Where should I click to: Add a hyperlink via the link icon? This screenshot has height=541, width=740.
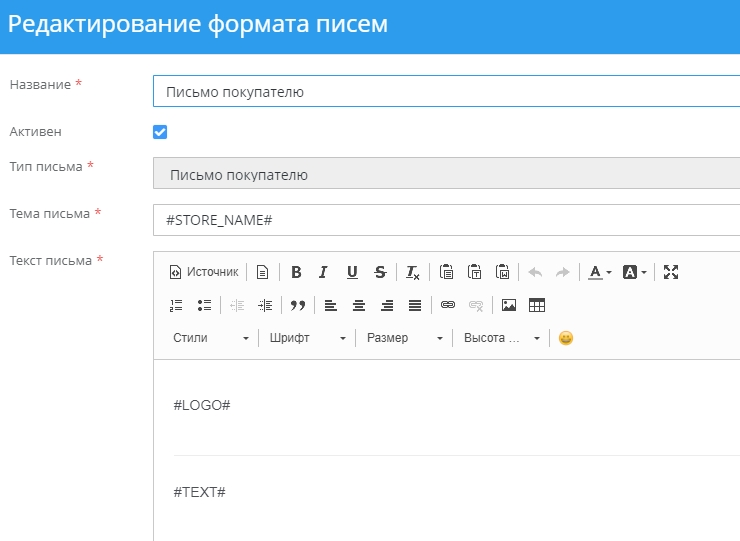(448, 305)
